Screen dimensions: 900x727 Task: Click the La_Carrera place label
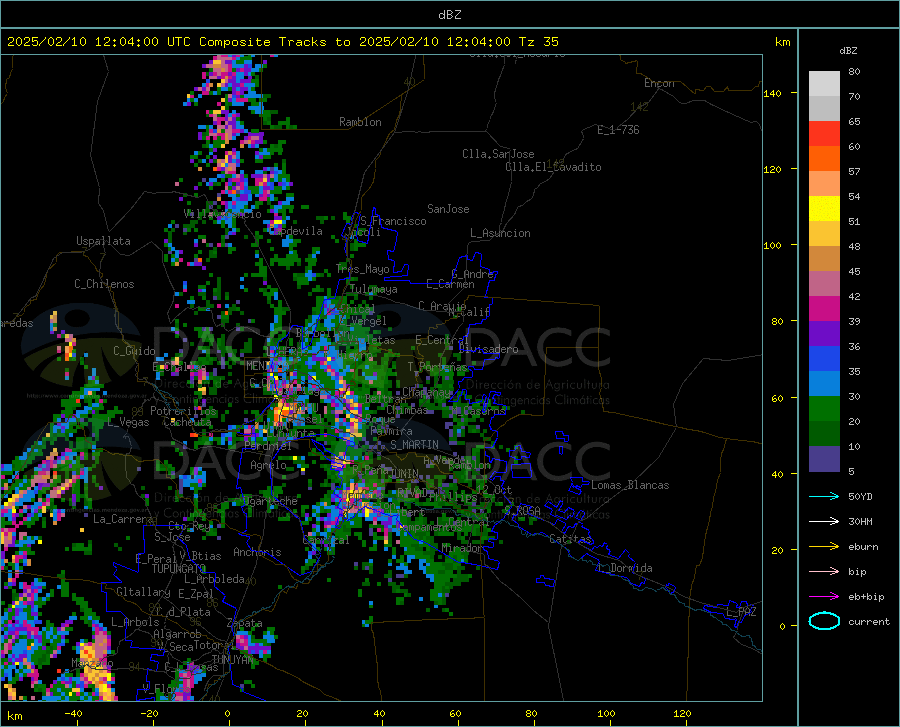tap(123, 519)
